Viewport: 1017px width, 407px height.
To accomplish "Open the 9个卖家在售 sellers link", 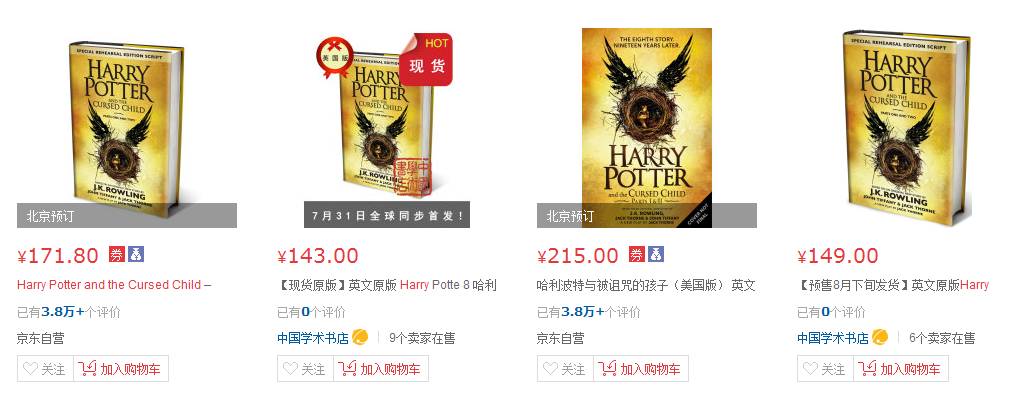I will [422, 338].
